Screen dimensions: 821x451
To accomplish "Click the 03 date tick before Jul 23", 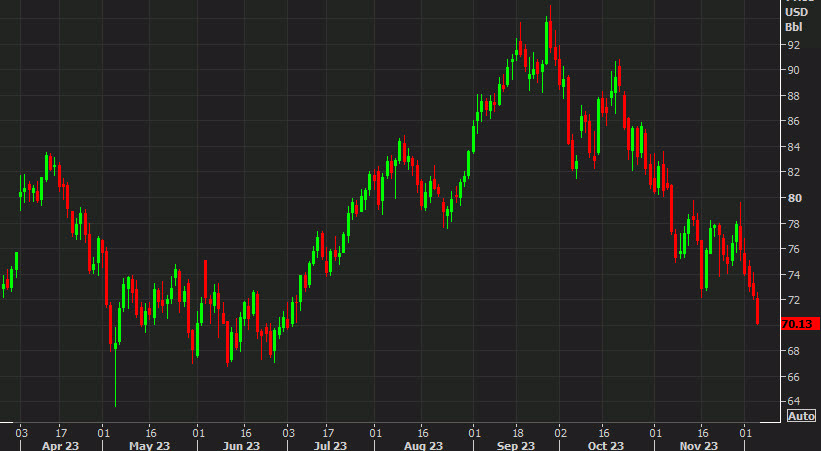I will pos(288,433).
